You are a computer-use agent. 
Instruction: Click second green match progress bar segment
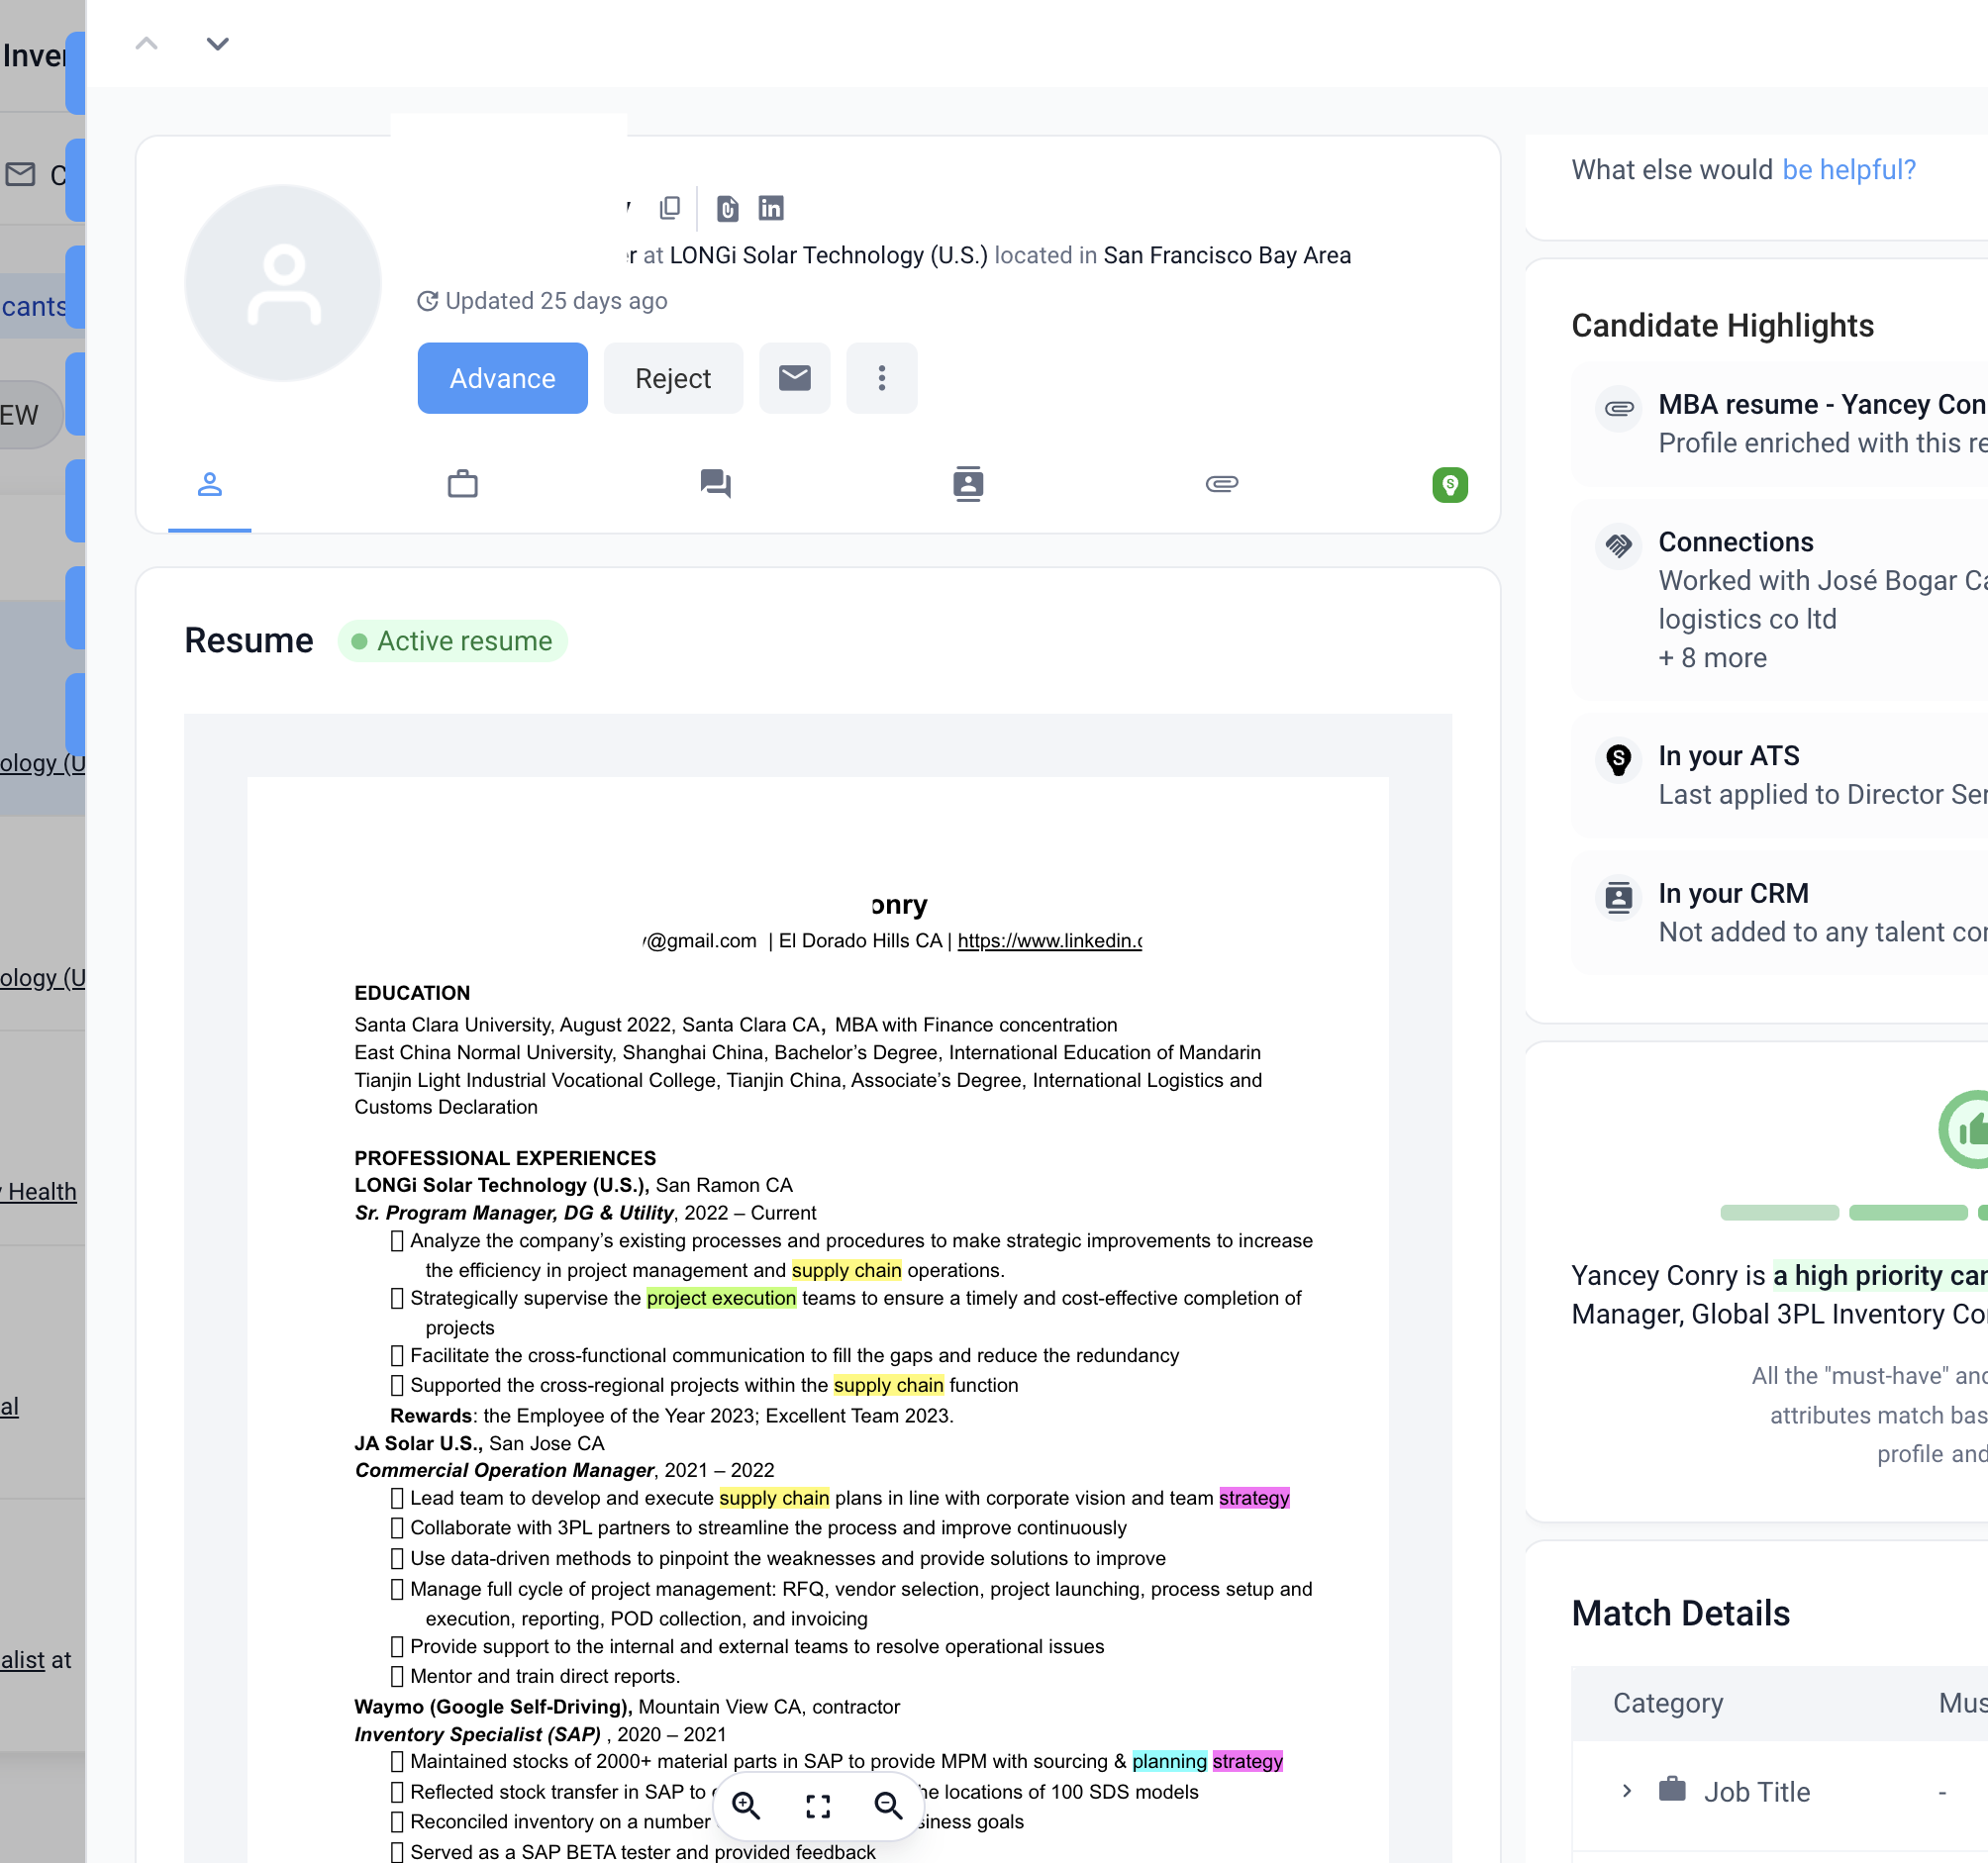(x=1908, y=1213)
